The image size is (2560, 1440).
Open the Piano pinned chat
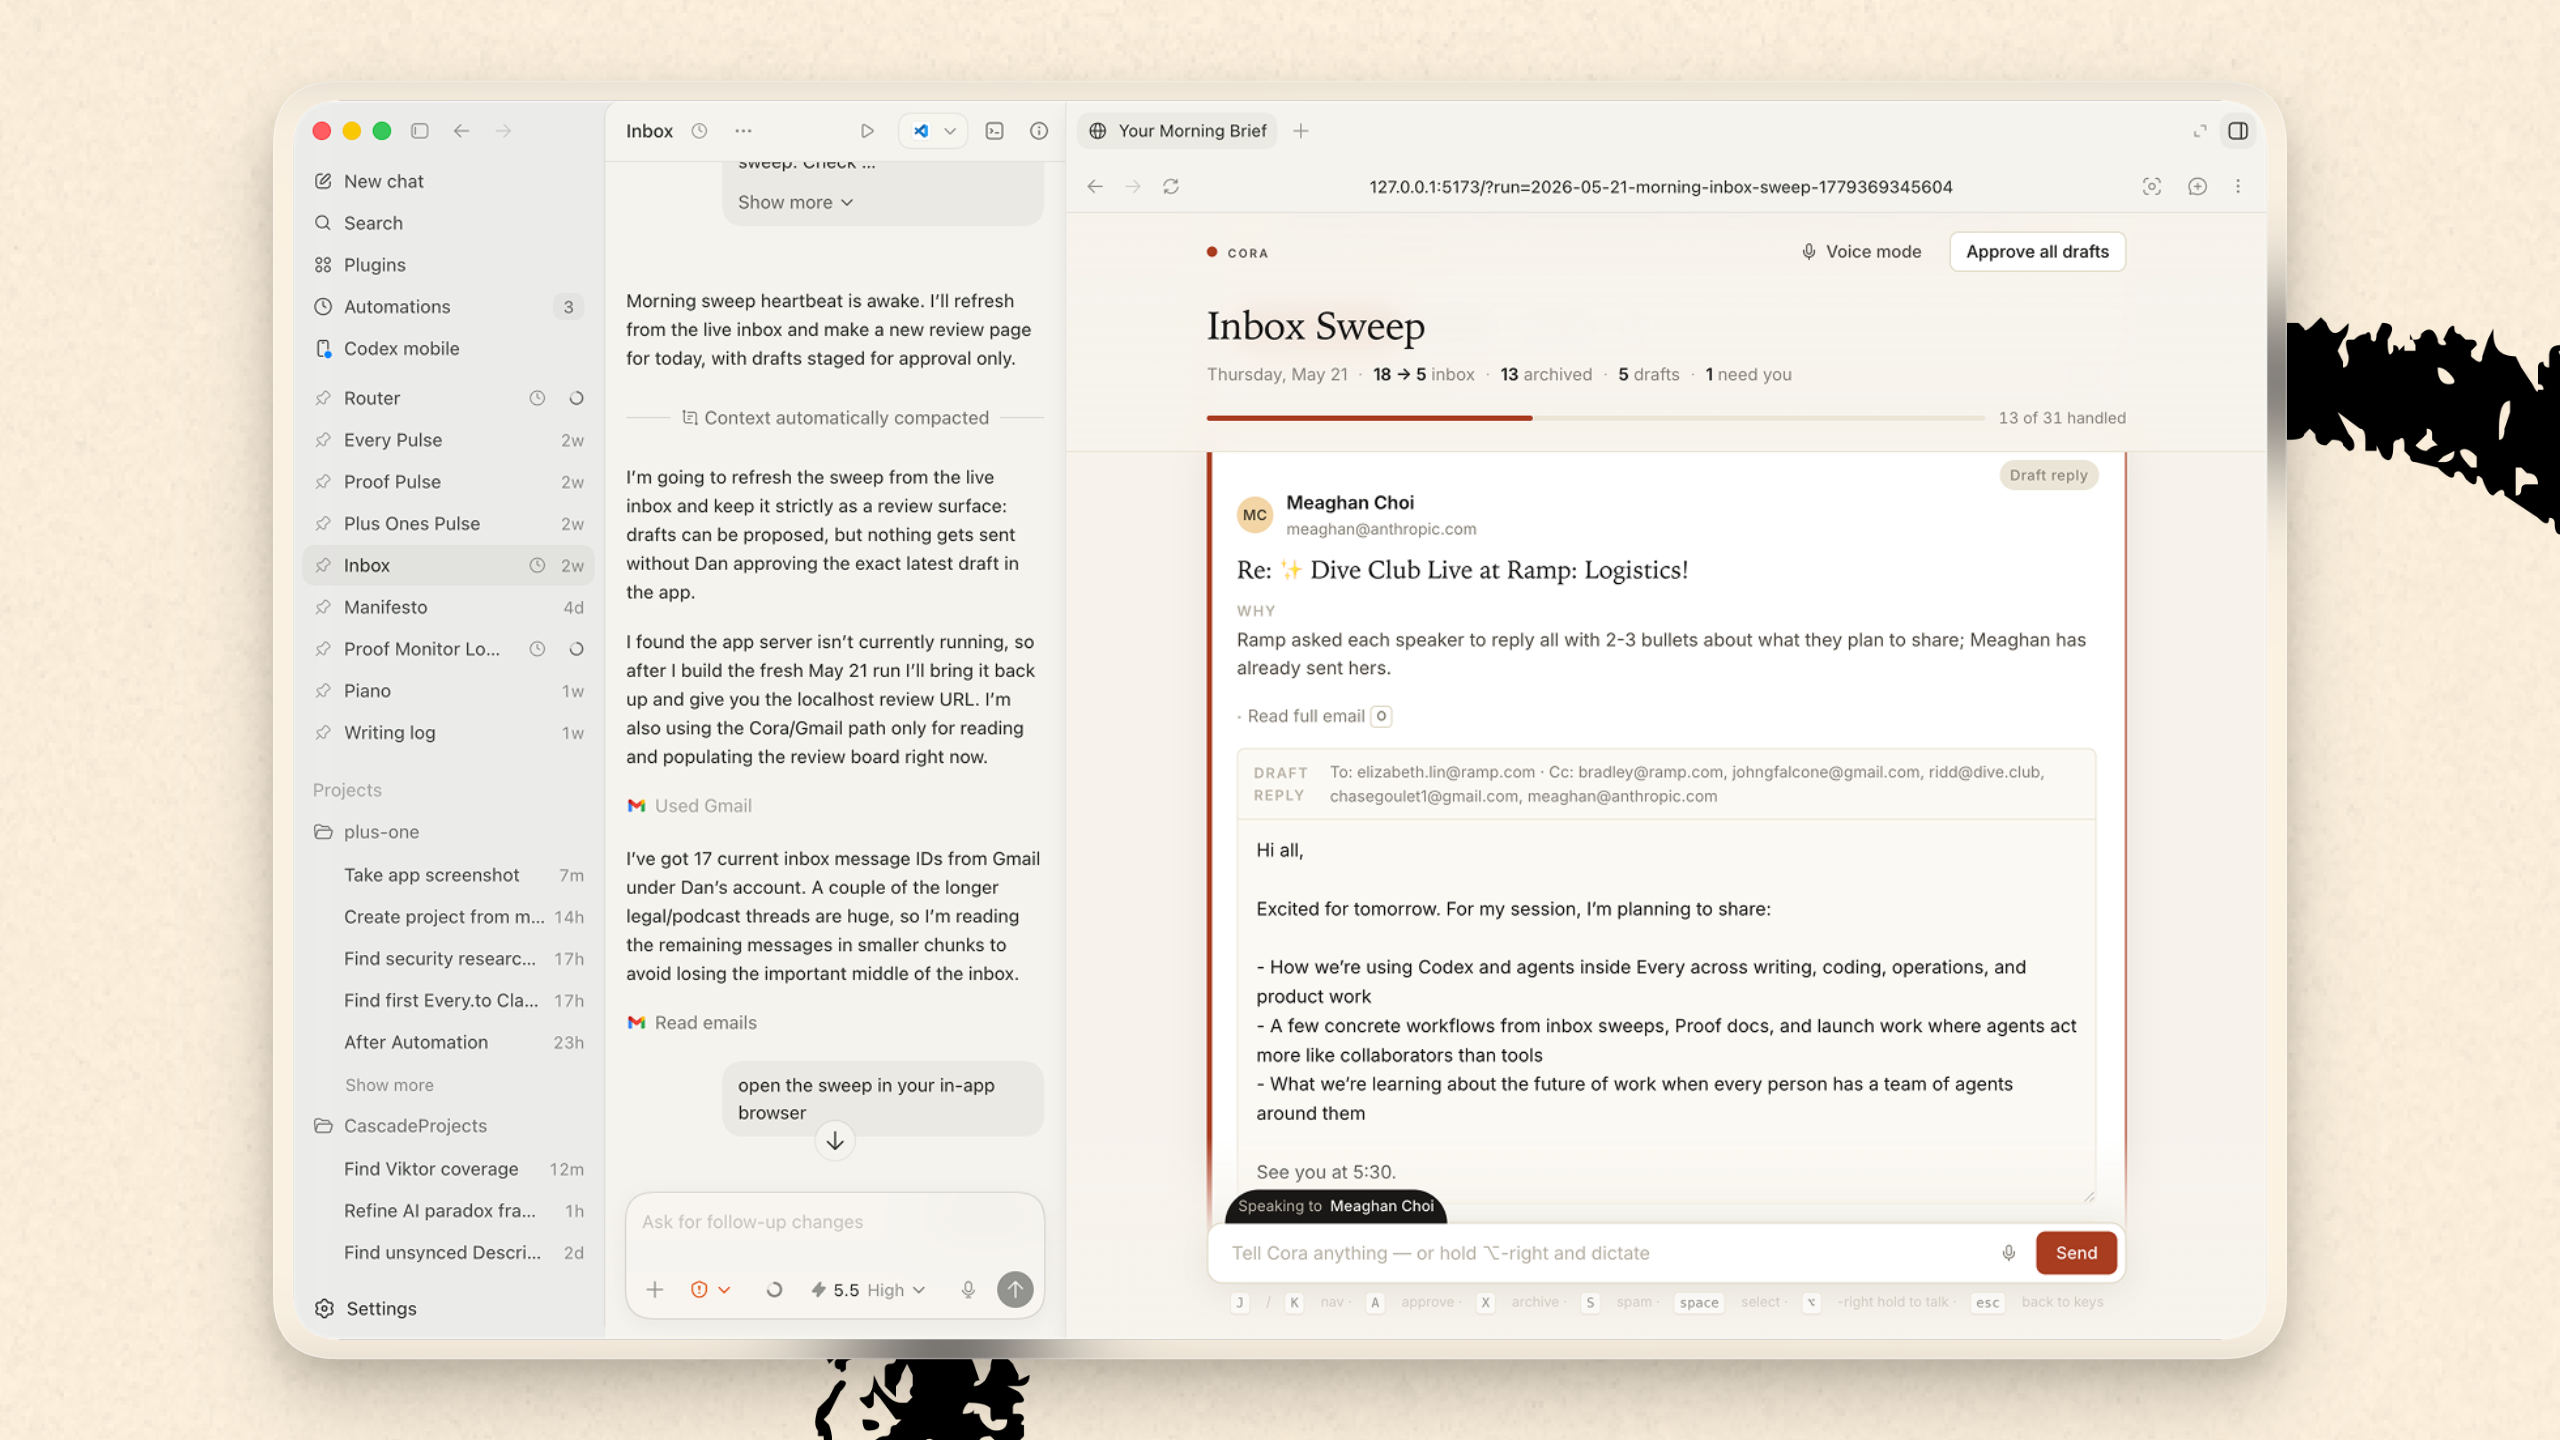[x=448, y=691]
